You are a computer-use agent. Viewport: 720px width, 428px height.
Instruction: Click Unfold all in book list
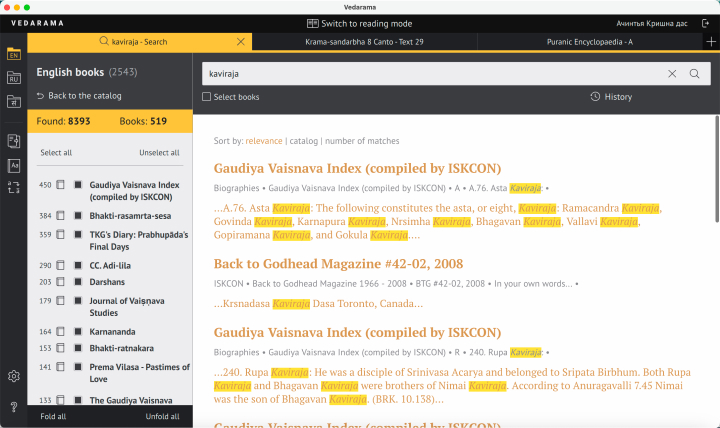tap(162, 416)
